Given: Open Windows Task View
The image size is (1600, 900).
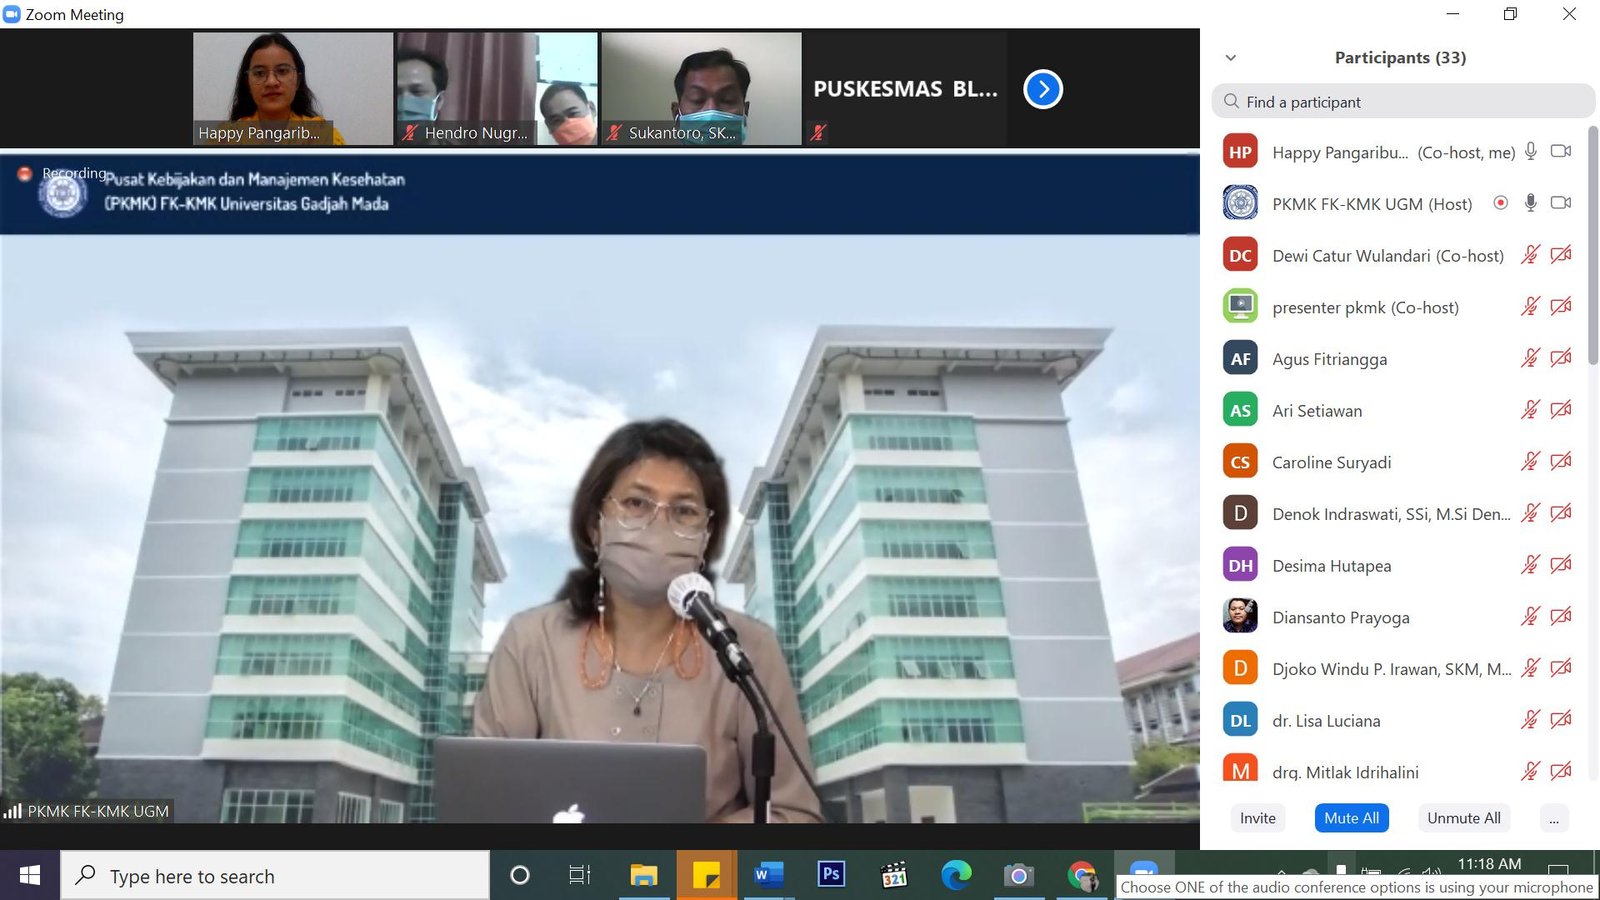Looking at the screenshot, I should 580,875.
